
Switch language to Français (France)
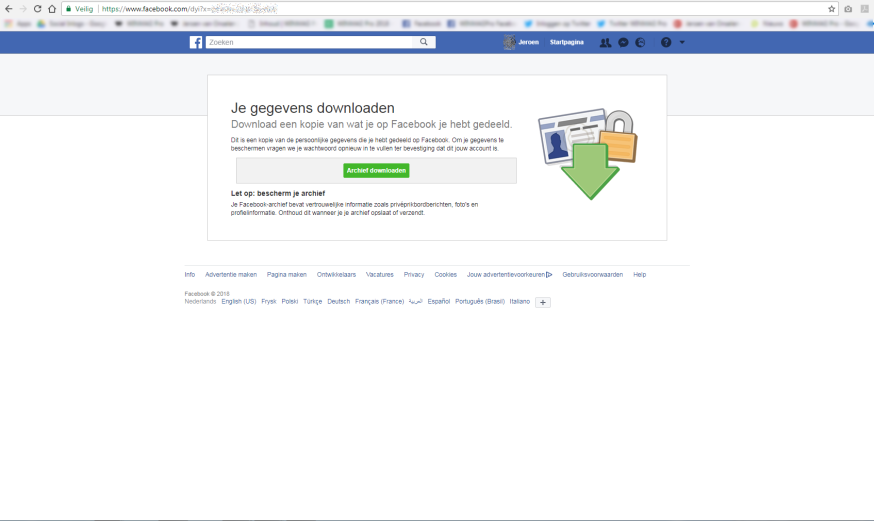click(379, 301)
